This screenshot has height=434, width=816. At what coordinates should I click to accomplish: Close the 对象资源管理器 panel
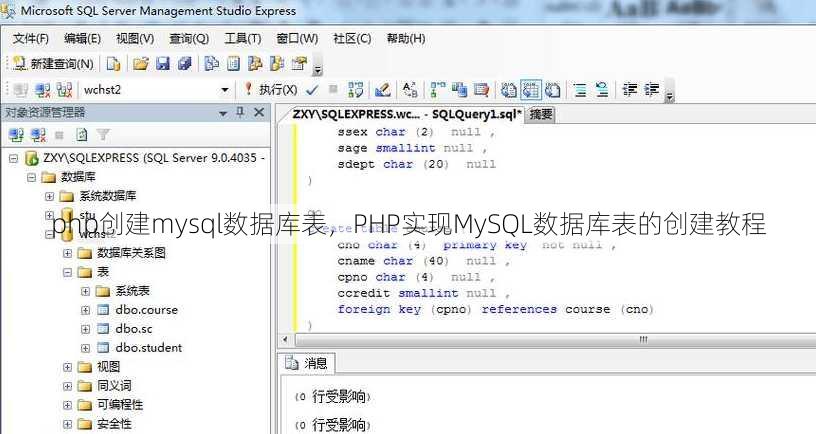259,112
